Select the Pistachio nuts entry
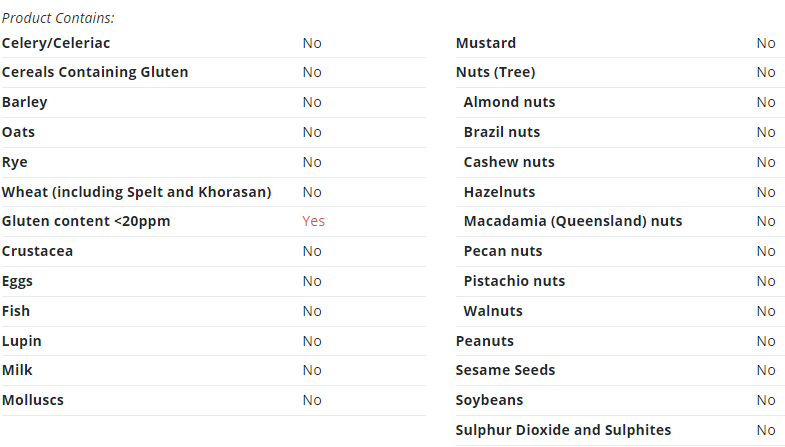 (x=515, y=281)
